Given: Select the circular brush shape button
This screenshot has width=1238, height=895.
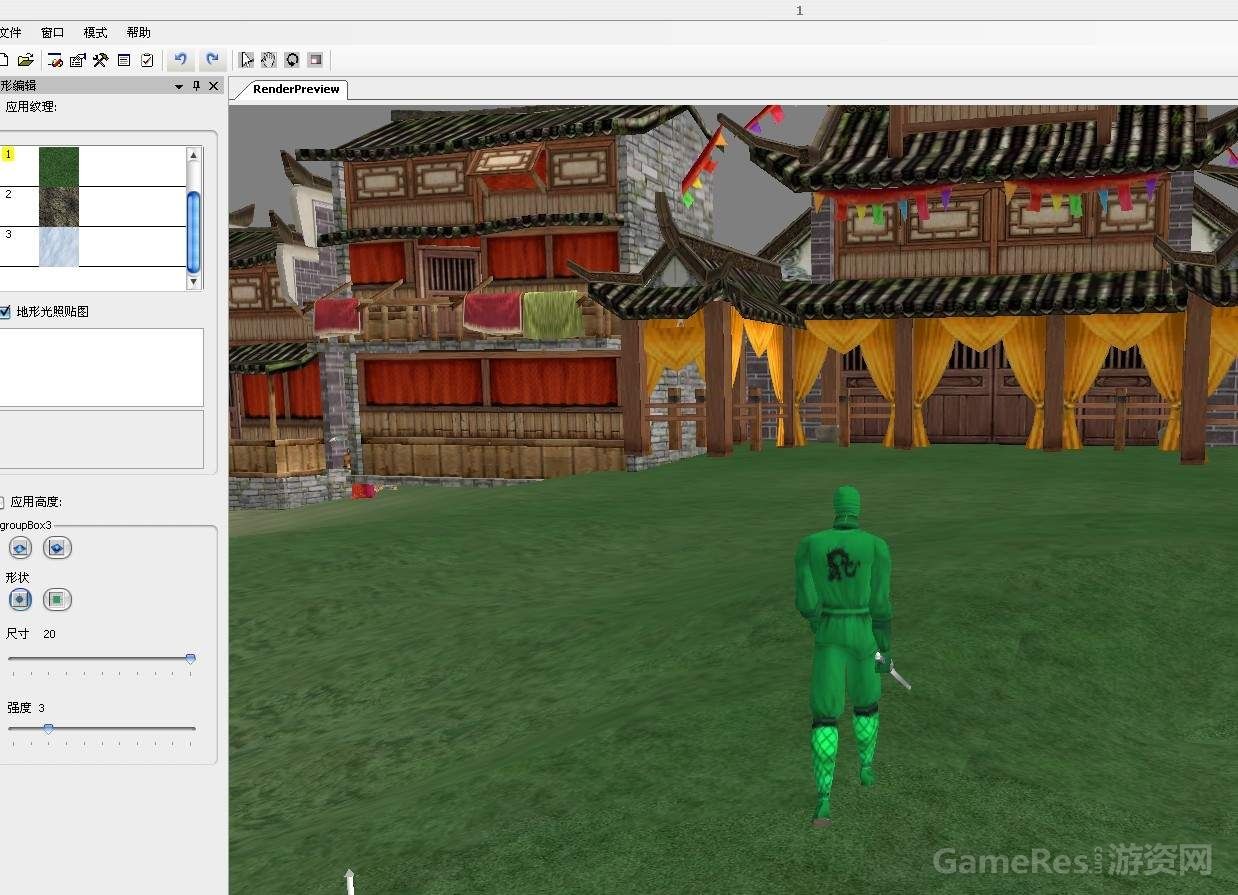Looking at the screenshot, I should tap(20, 600).
